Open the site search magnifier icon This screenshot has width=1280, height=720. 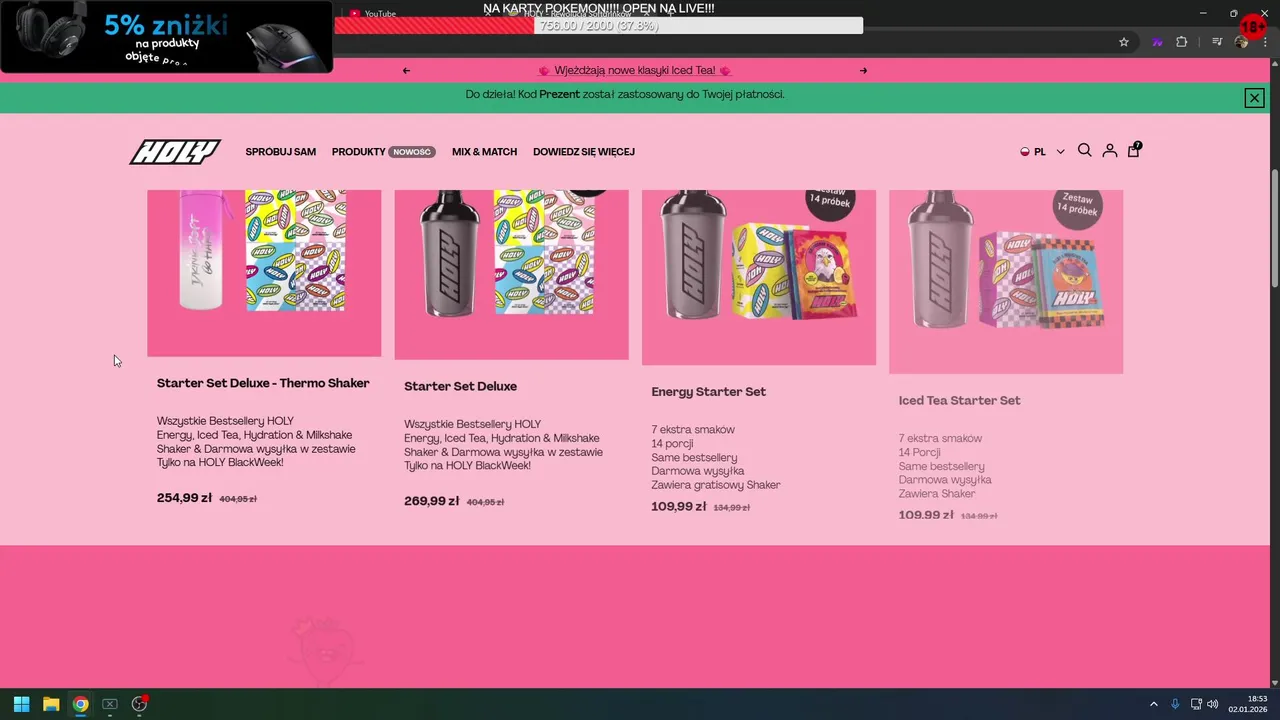1084,151
